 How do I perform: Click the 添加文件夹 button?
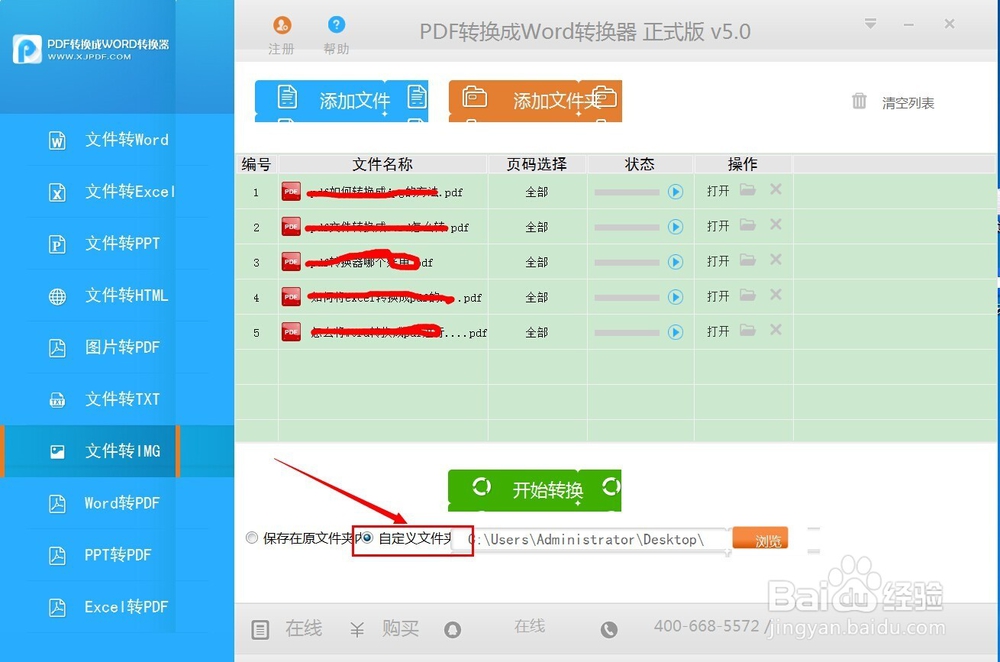point(535,101)
